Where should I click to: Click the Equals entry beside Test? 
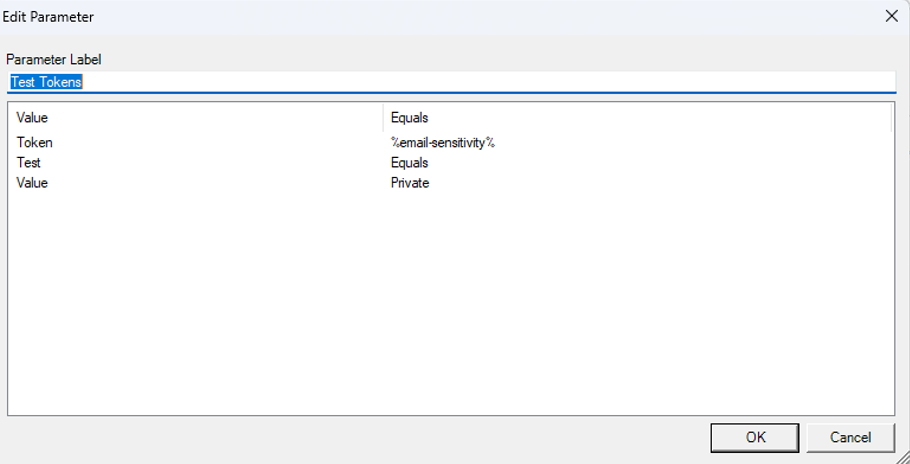pos(409,163)
